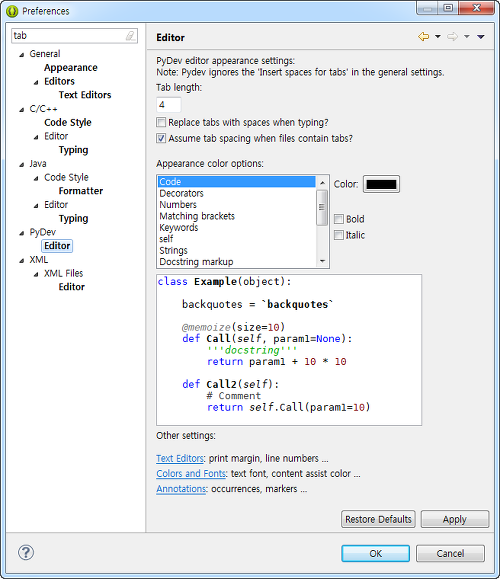The image size is (500, 579).
Task: Select Decorators in the color options list
Action: coord(237,193)
